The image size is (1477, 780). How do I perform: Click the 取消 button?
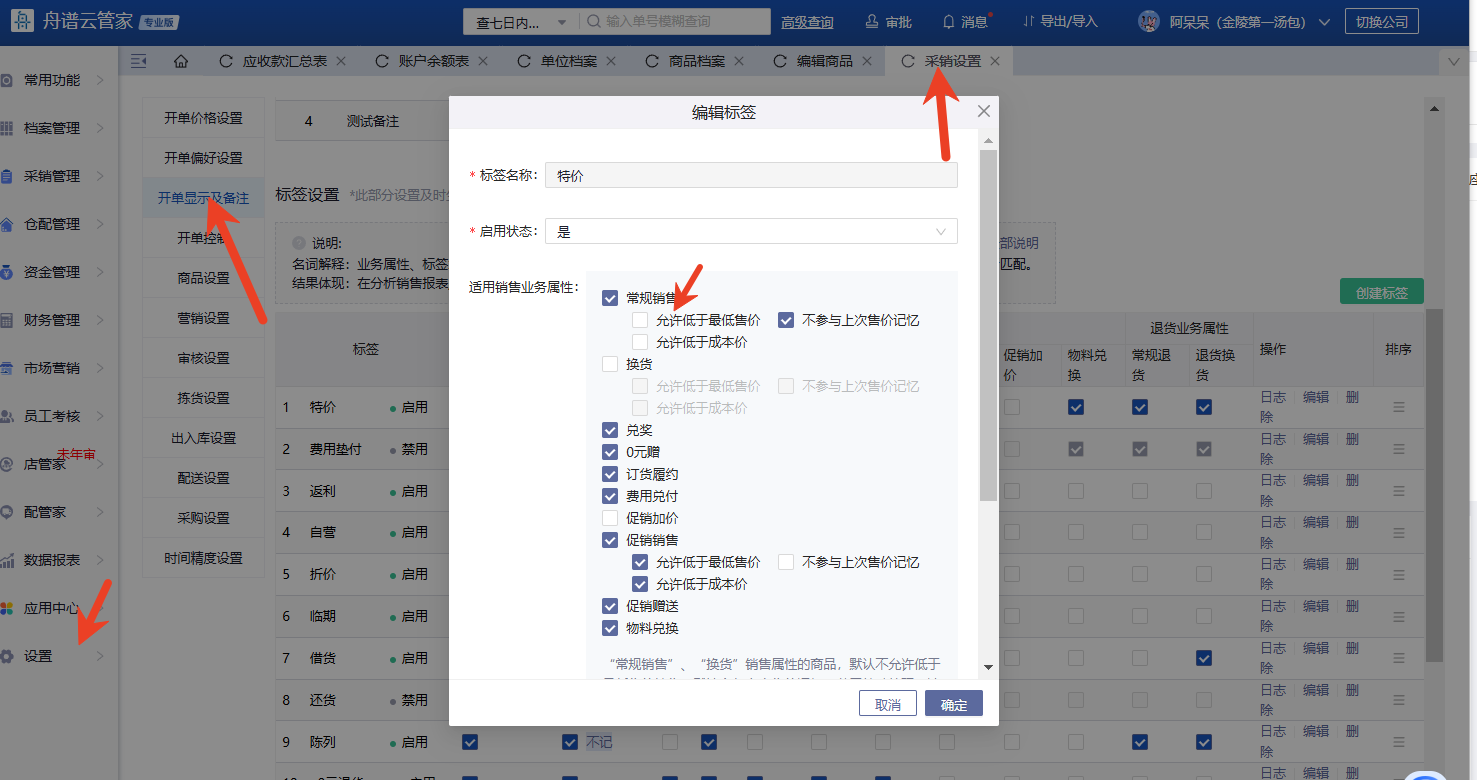pyautogui.click(x=887, y=704)
